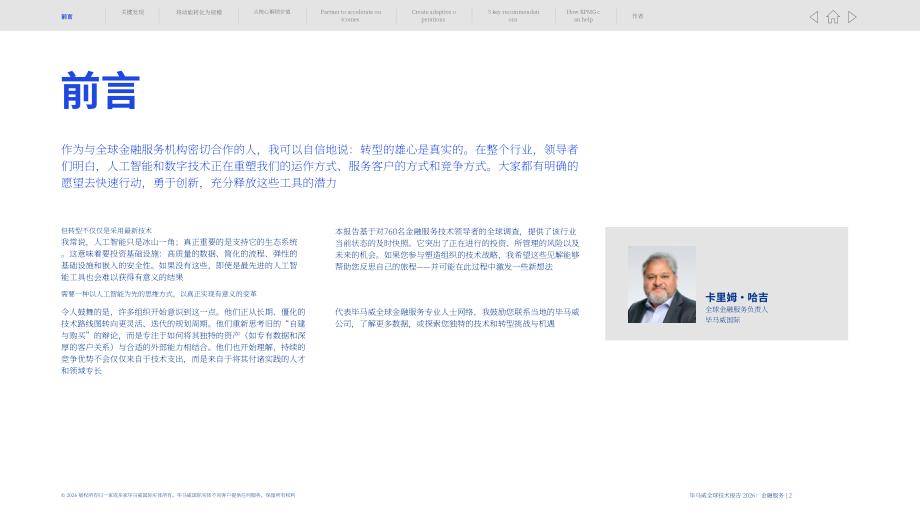
Task: Open the 作者 tab
Action: click(638, 16)
